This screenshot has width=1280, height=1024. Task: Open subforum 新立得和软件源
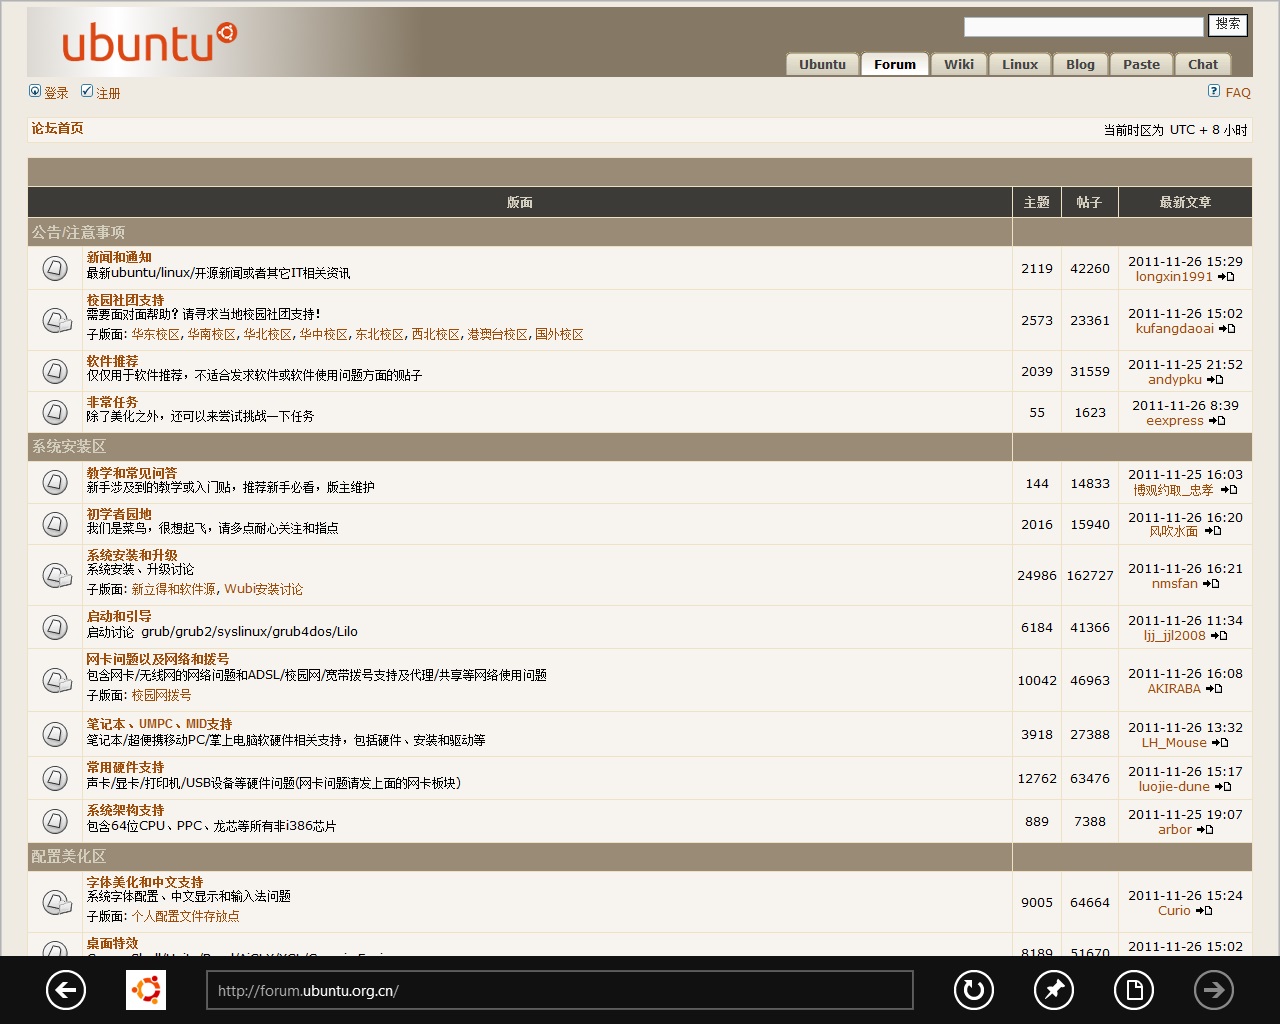coord(173,589)
